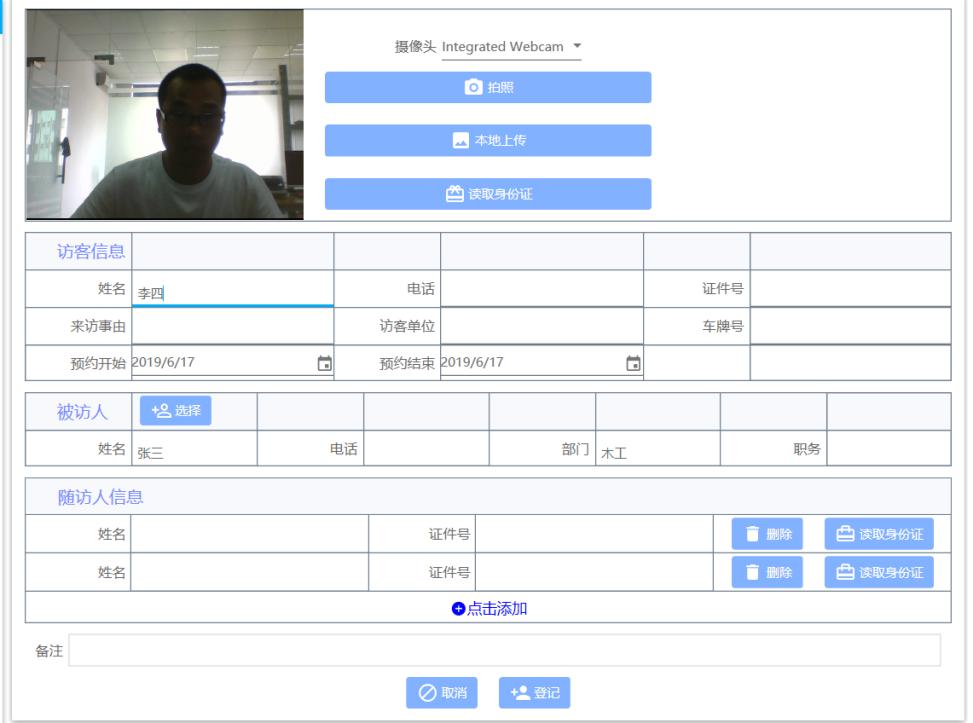The image size is (973, 723).
Task: Read ID card for first companion row
Action: [x=879, y=534]
